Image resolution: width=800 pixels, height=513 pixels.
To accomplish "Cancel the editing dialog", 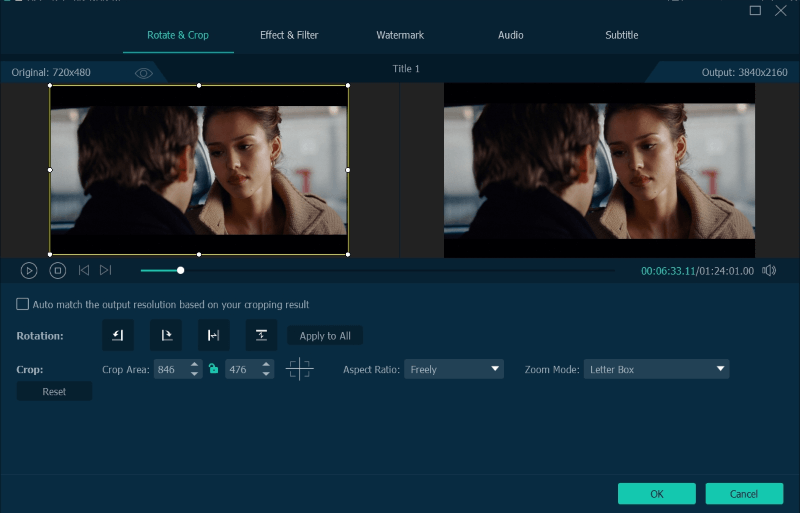I will pos(744,494).
